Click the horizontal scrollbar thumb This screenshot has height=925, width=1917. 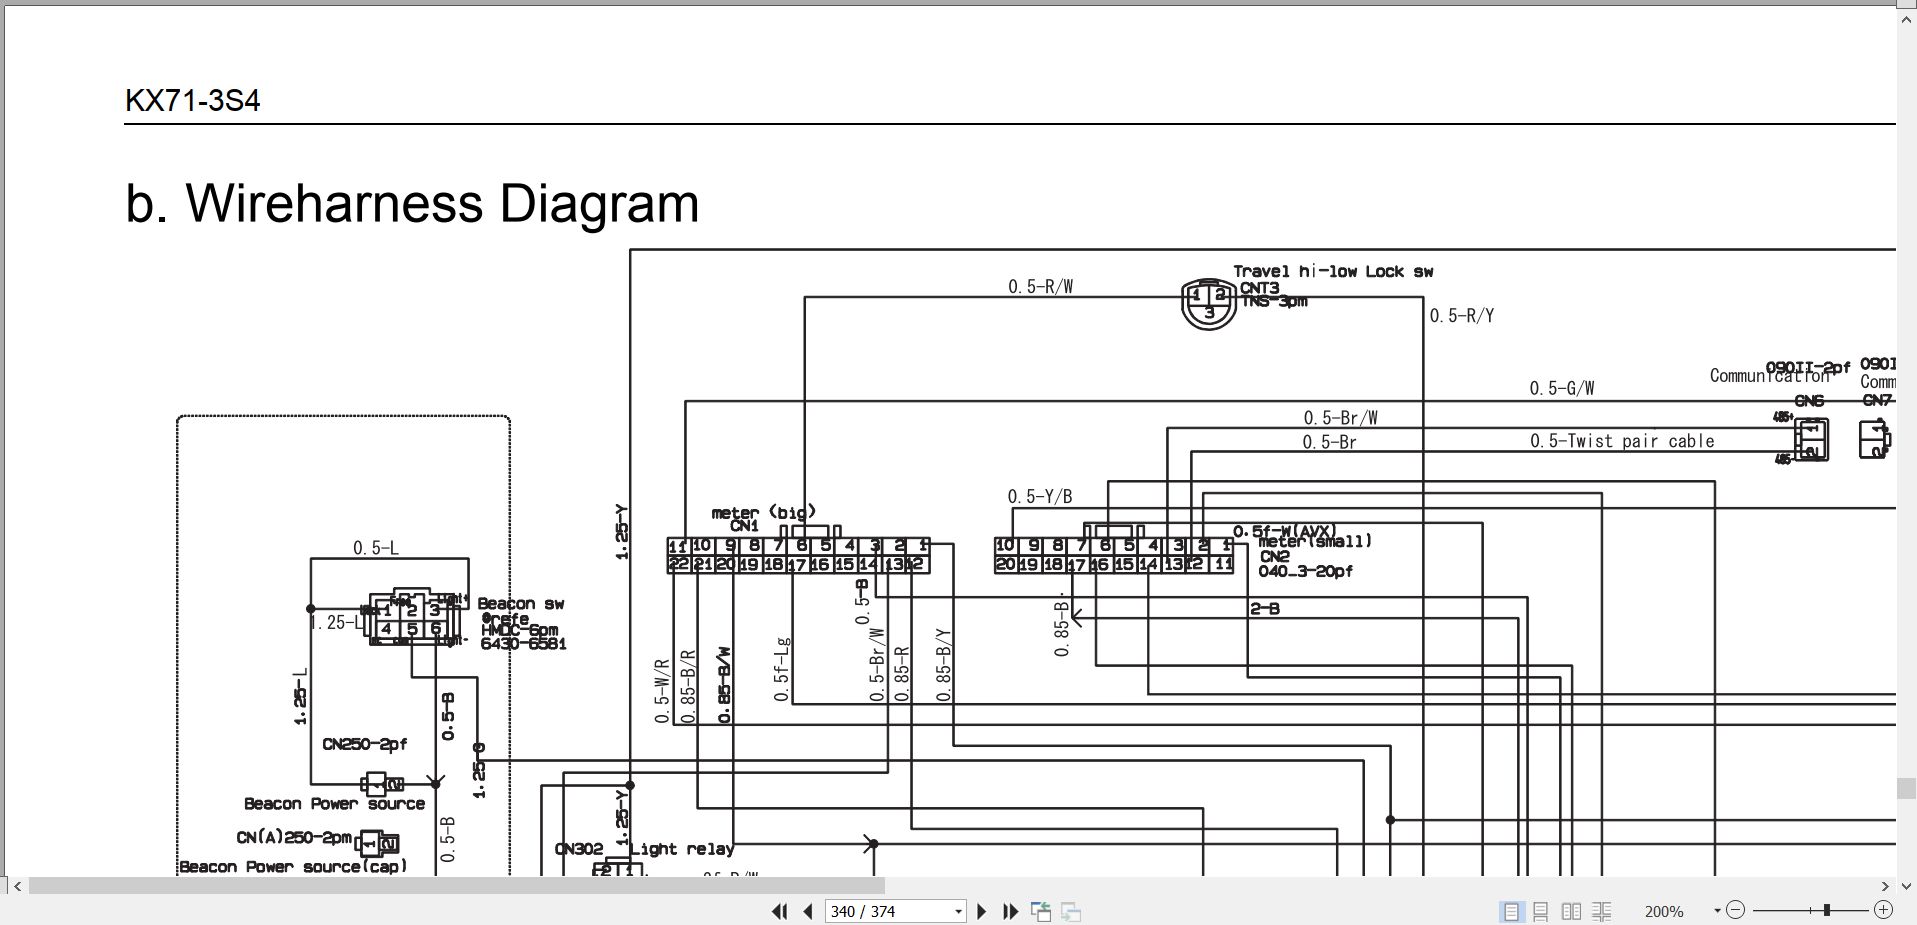coord(457,886)
